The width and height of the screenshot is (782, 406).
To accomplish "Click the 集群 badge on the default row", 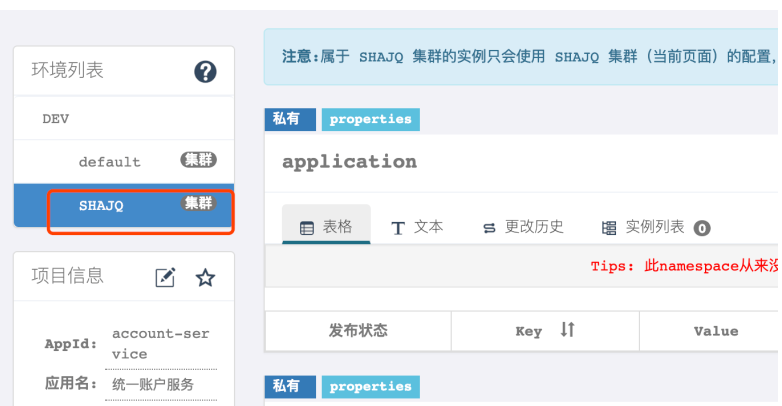I will tap(198, 160).
